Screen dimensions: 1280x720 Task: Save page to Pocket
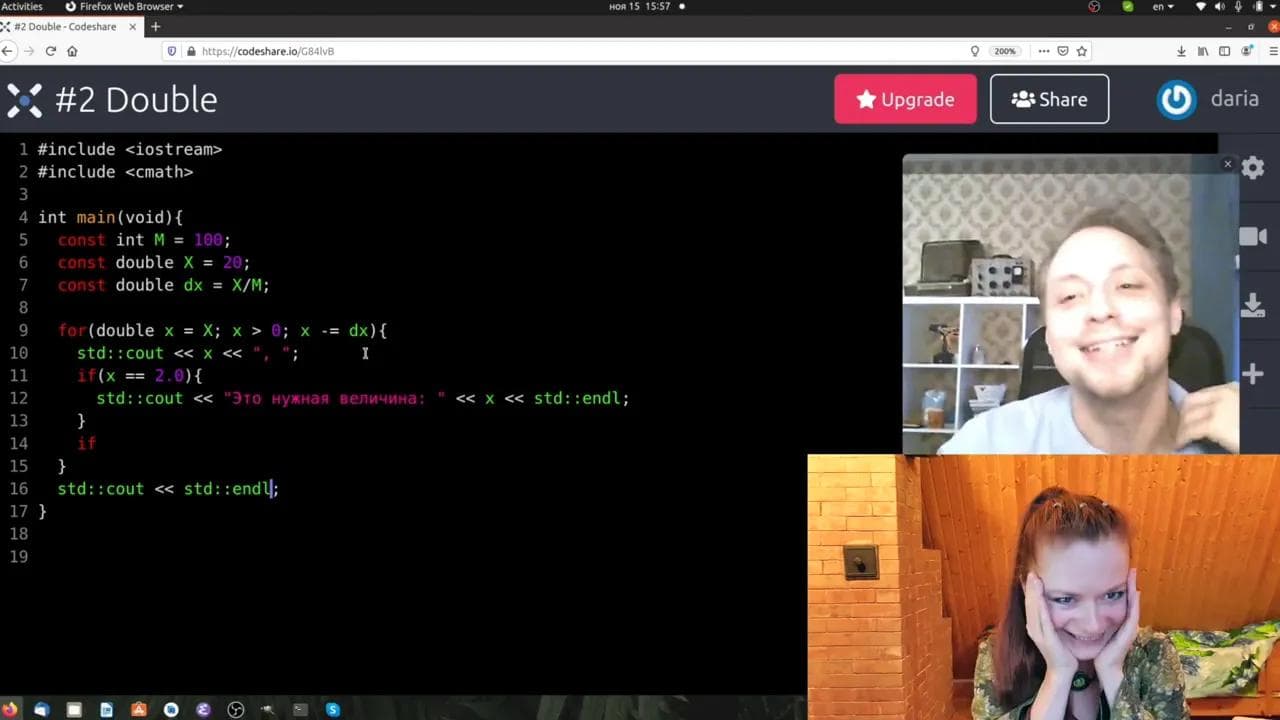(x=1063, y=51)
